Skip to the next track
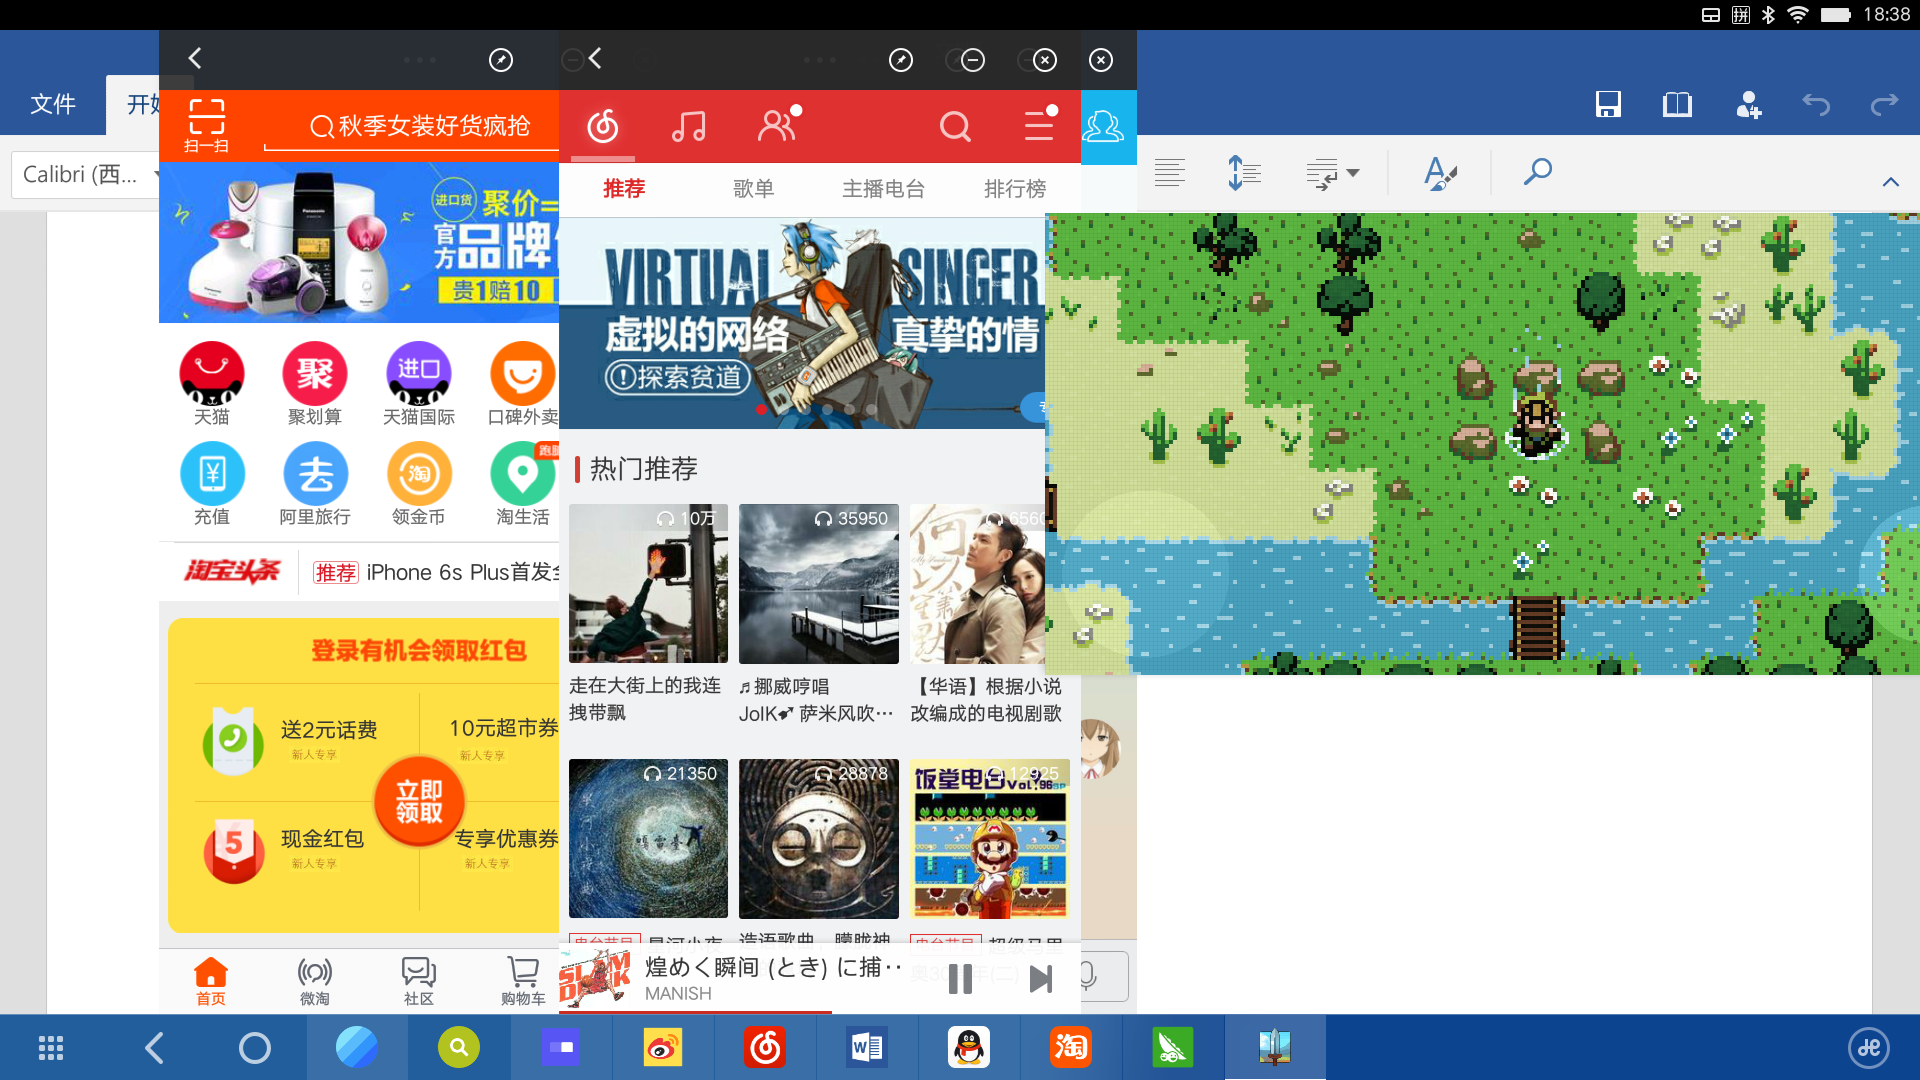This screenshot has height=1080, width=1920. pos(1041,979)
